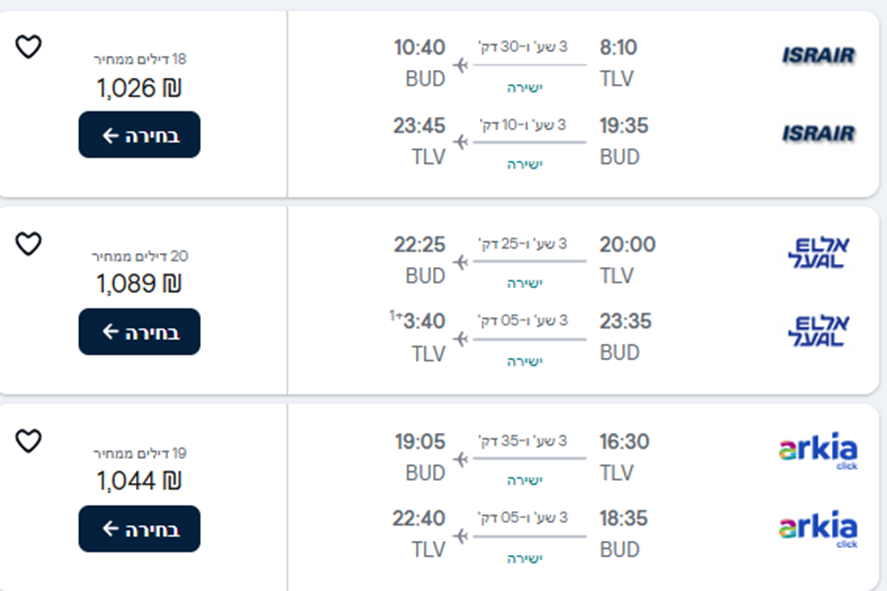Viewport: 887px width, 591px height.
Task: Click plane icon on El Al 23:35 flight
Action: 461,340
